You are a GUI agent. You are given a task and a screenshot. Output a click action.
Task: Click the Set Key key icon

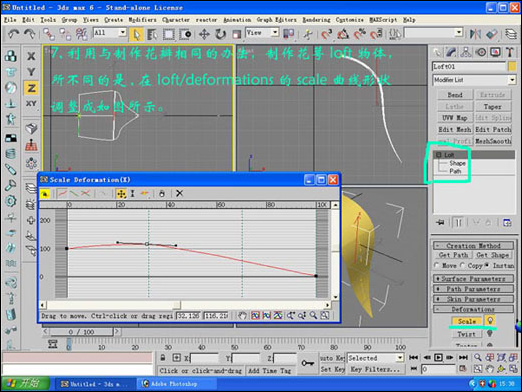(308, 363)
